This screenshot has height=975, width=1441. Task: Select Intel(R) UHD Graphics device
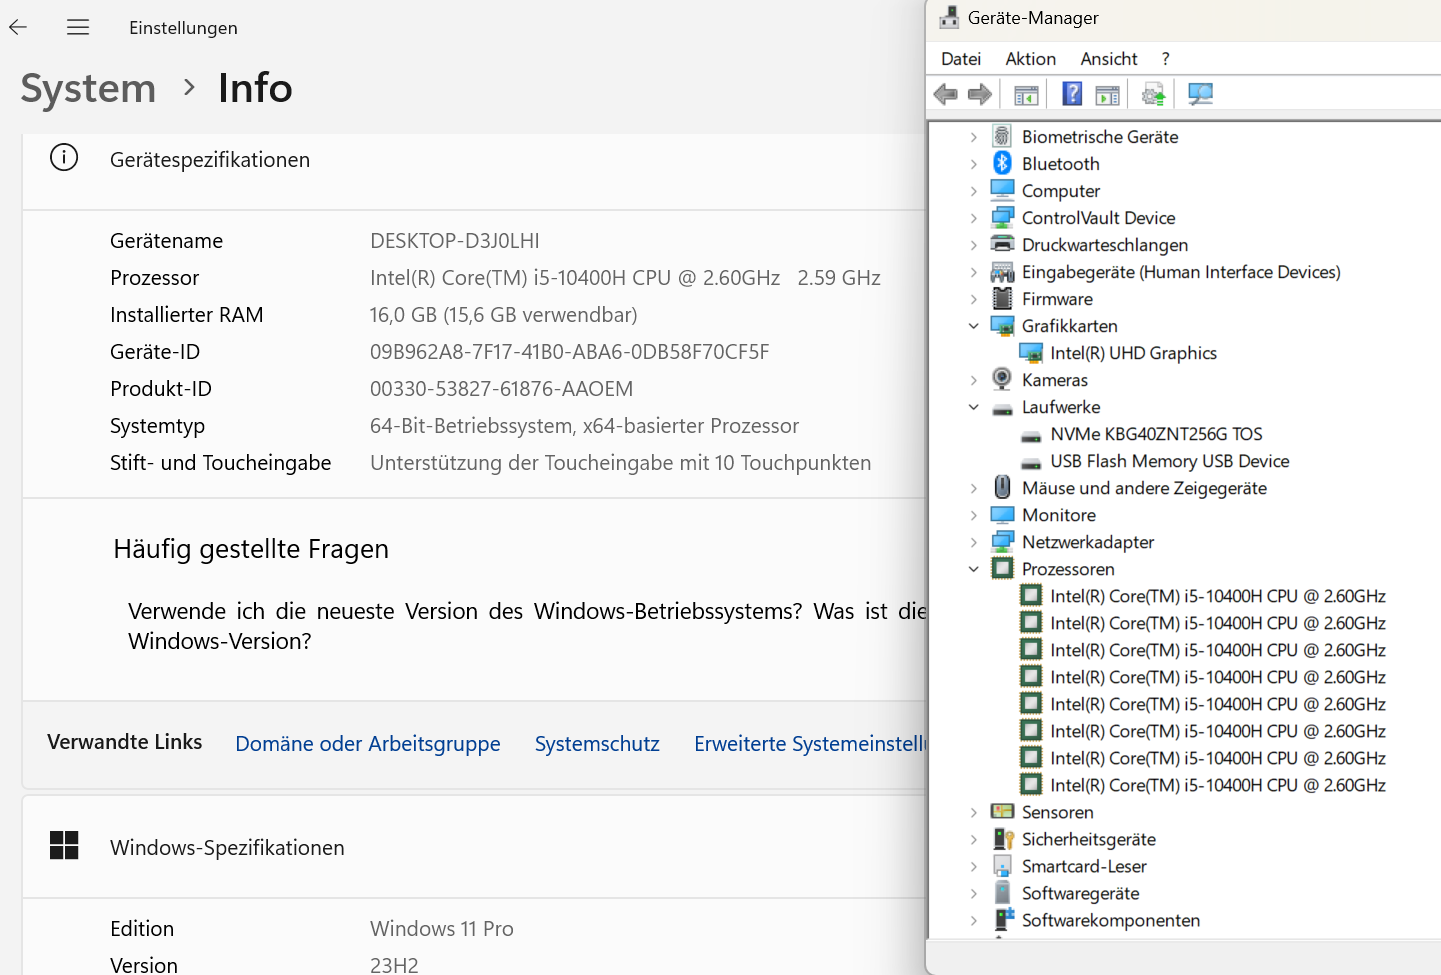pos(1133,353)
